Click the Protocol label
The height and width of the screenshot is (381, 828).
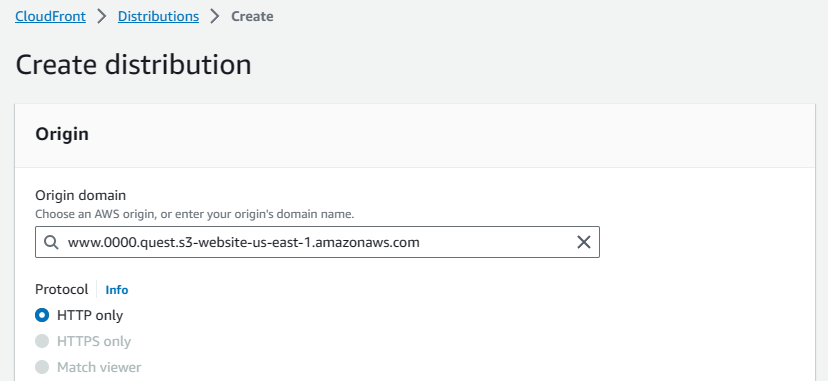pyautogui.click(x=62, y=290)
